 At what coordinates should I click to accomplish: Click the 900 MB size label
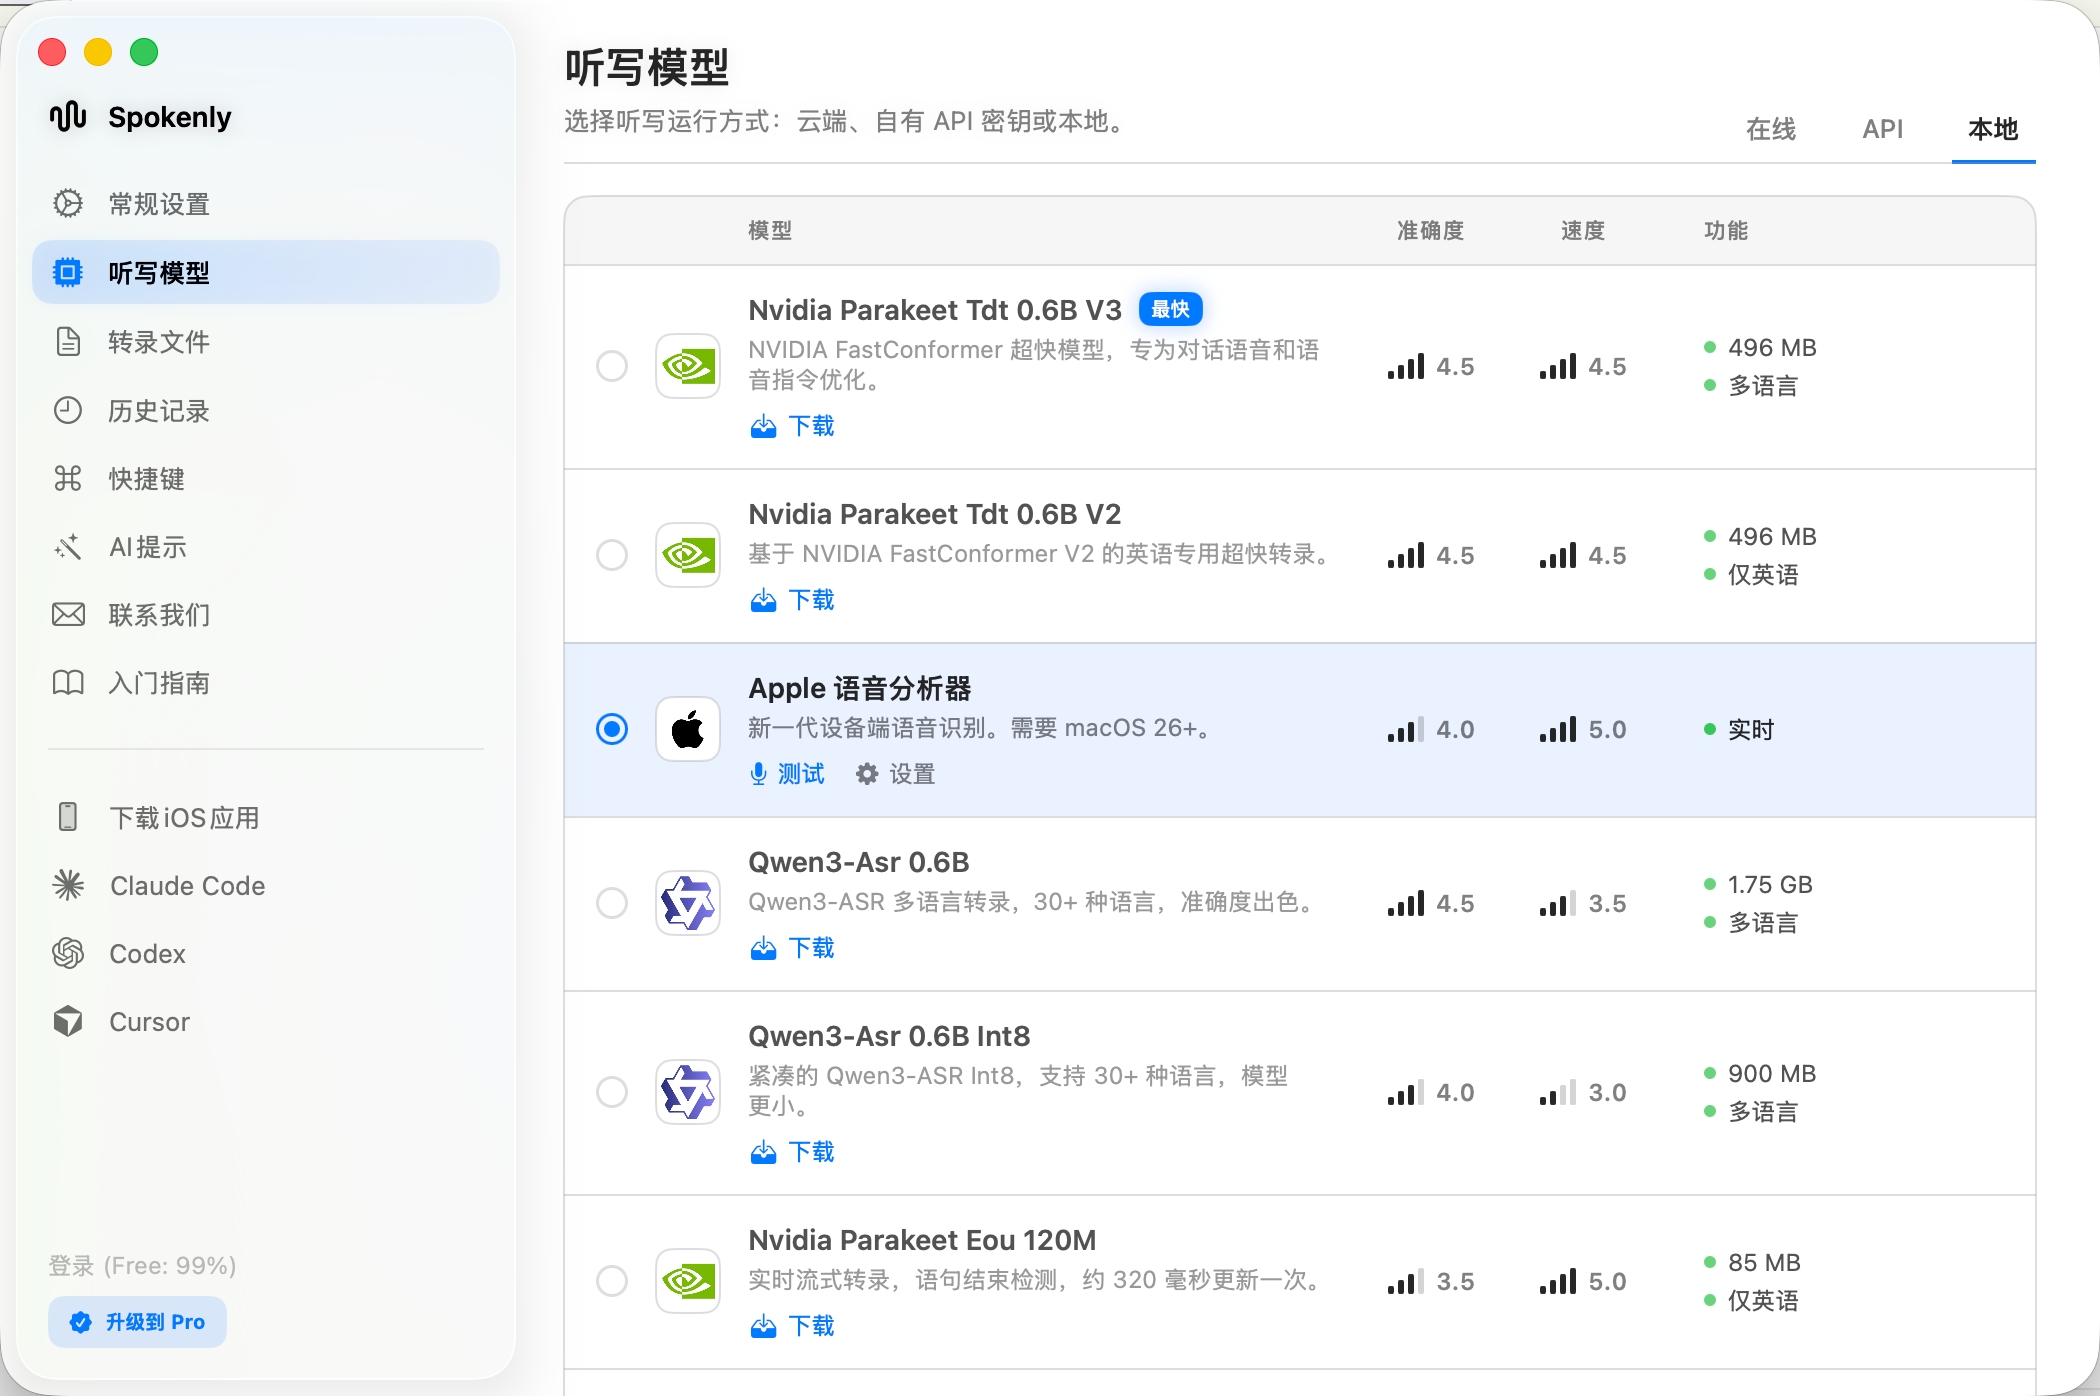tap(1772, 1074)
